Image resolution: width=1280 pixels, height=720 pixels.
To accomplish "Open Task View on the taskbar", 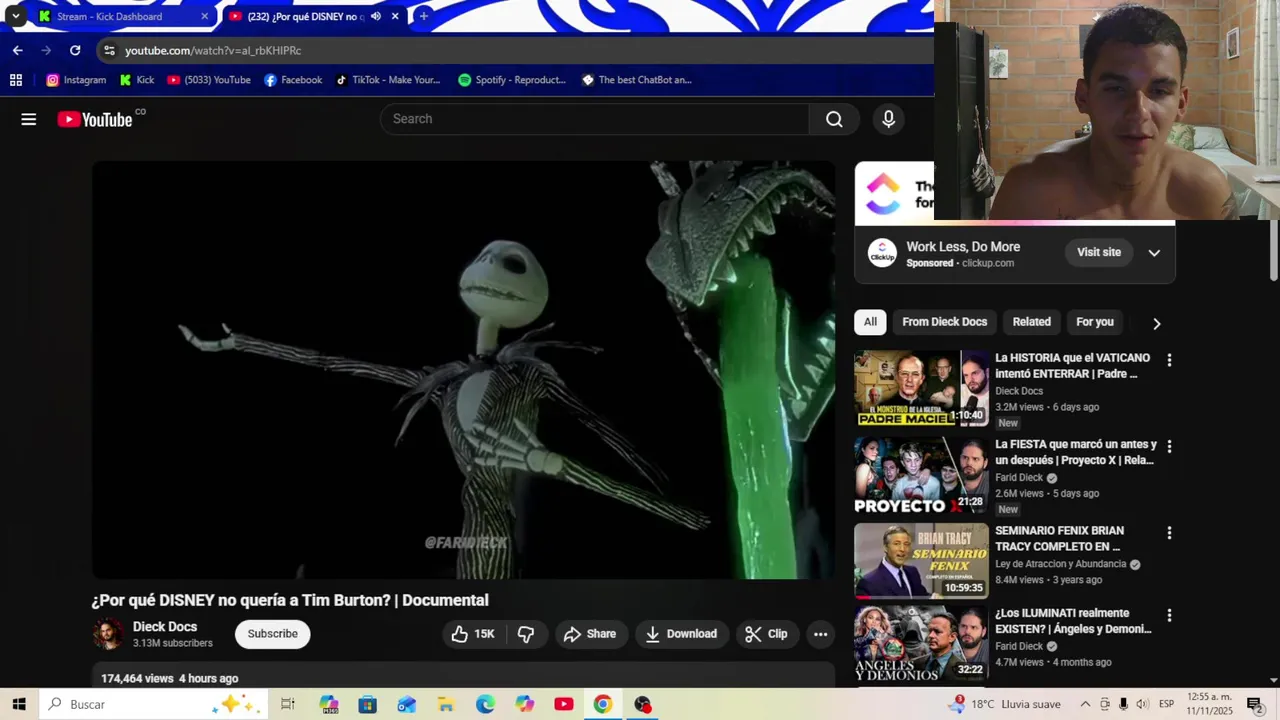I will pos(288,704).
